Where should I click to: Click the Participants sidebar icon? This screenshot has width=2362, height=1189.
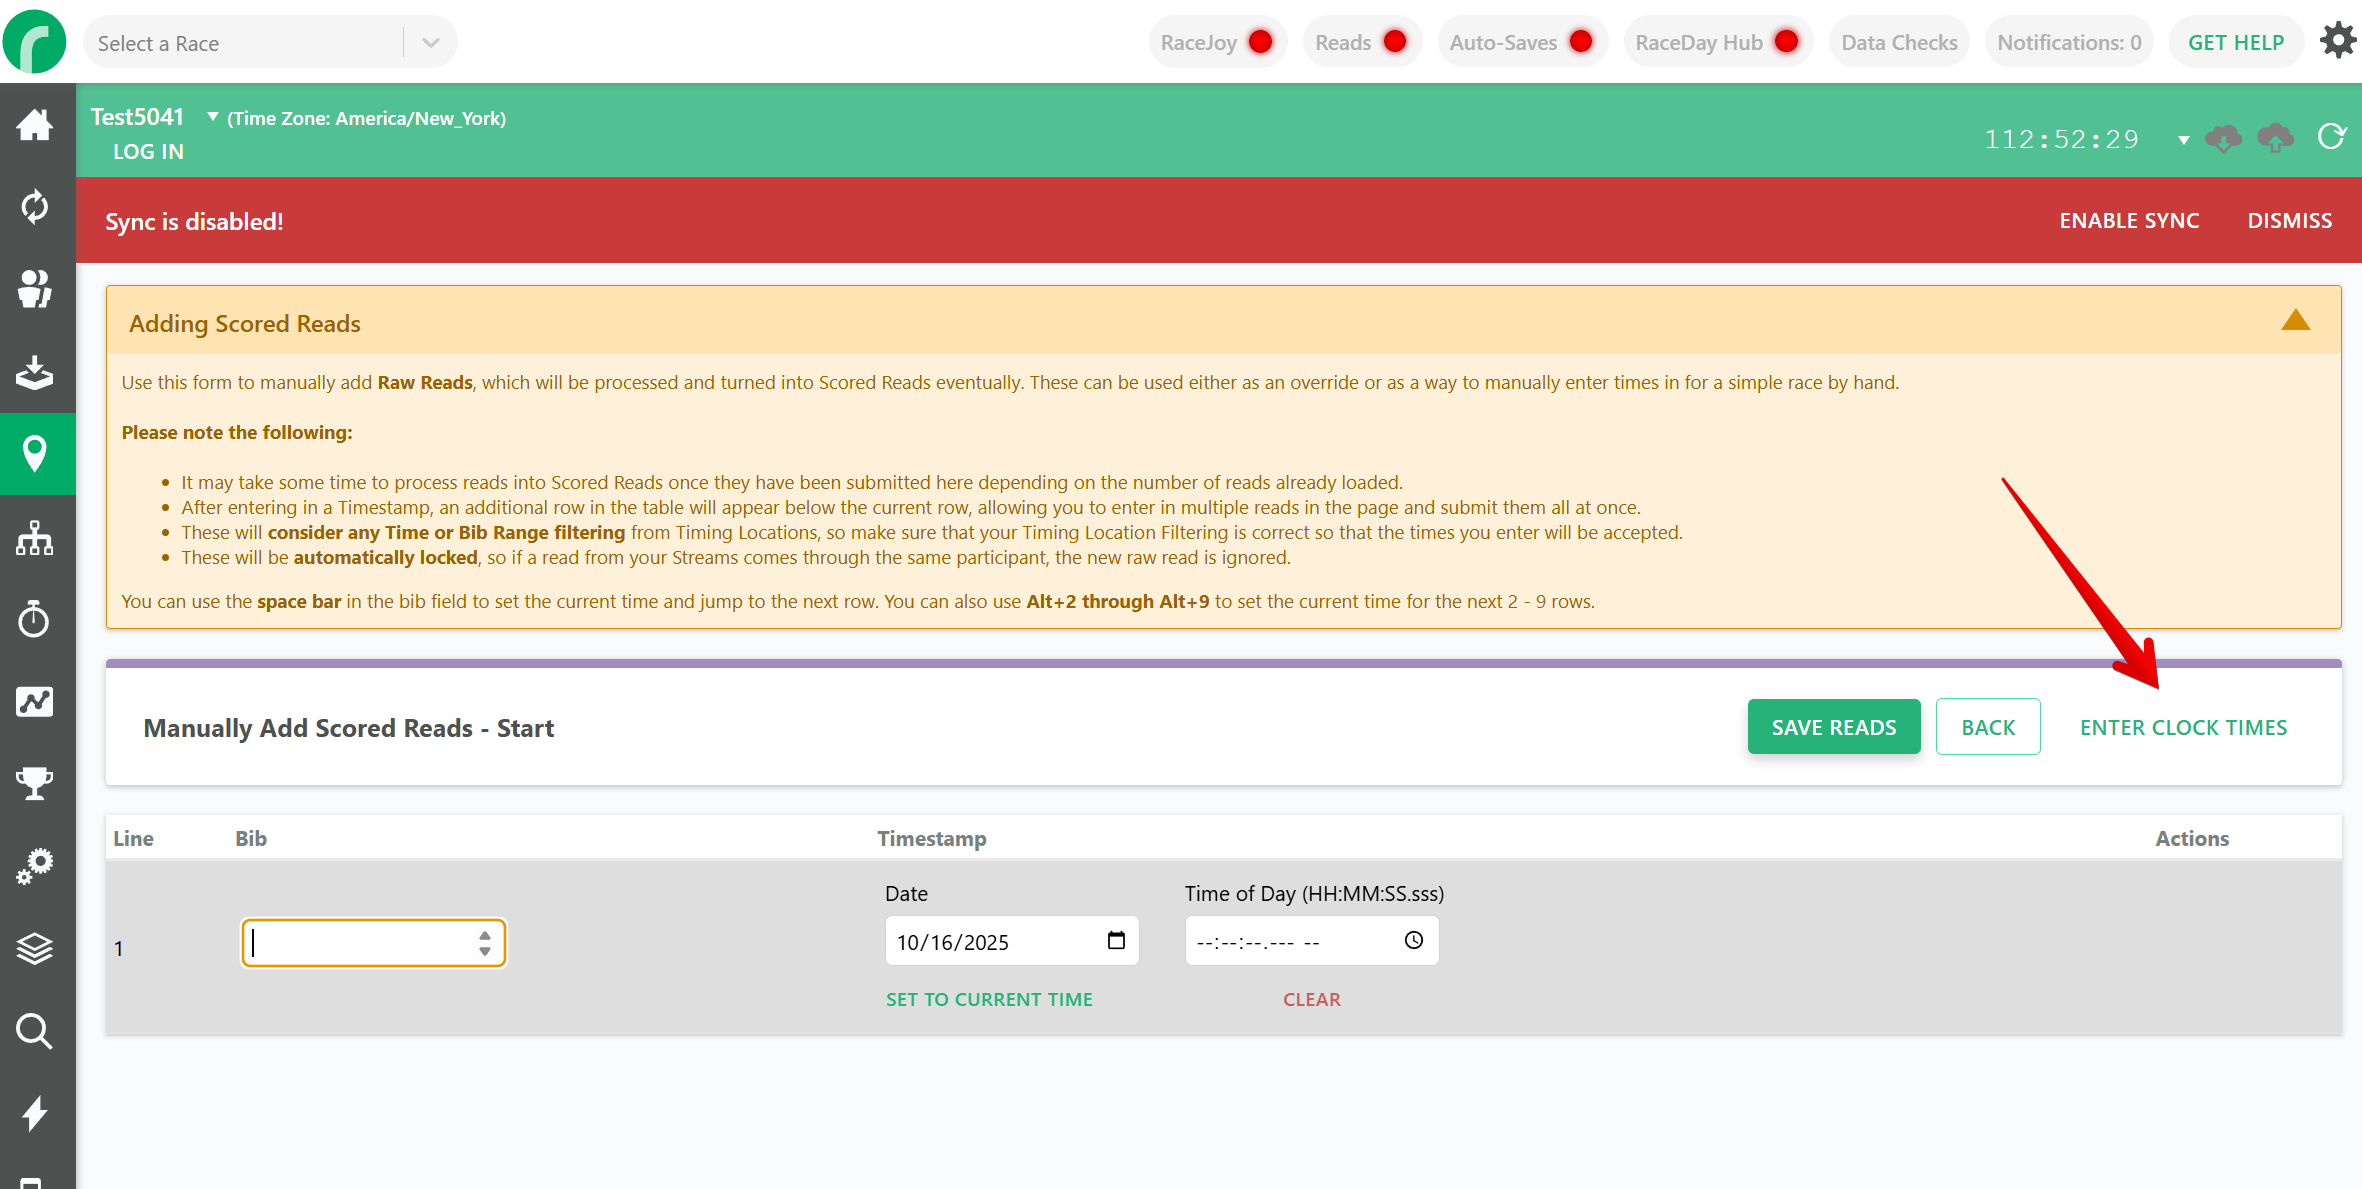click(35, 289)
